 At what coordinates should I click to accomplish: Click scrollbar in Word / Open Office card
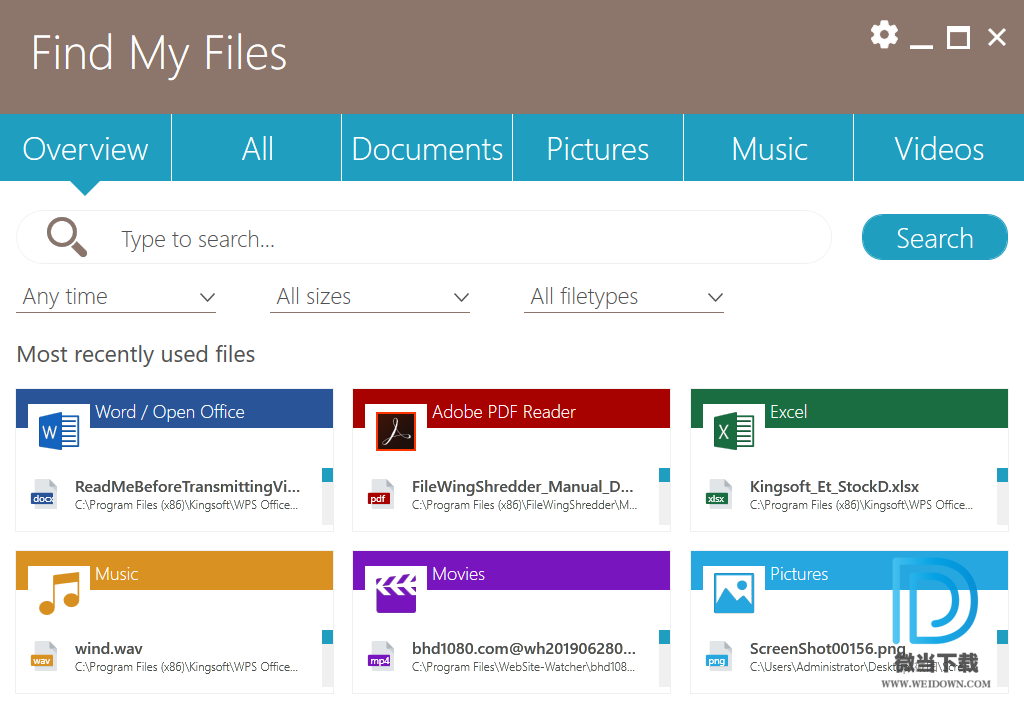[x=327, y=496]
